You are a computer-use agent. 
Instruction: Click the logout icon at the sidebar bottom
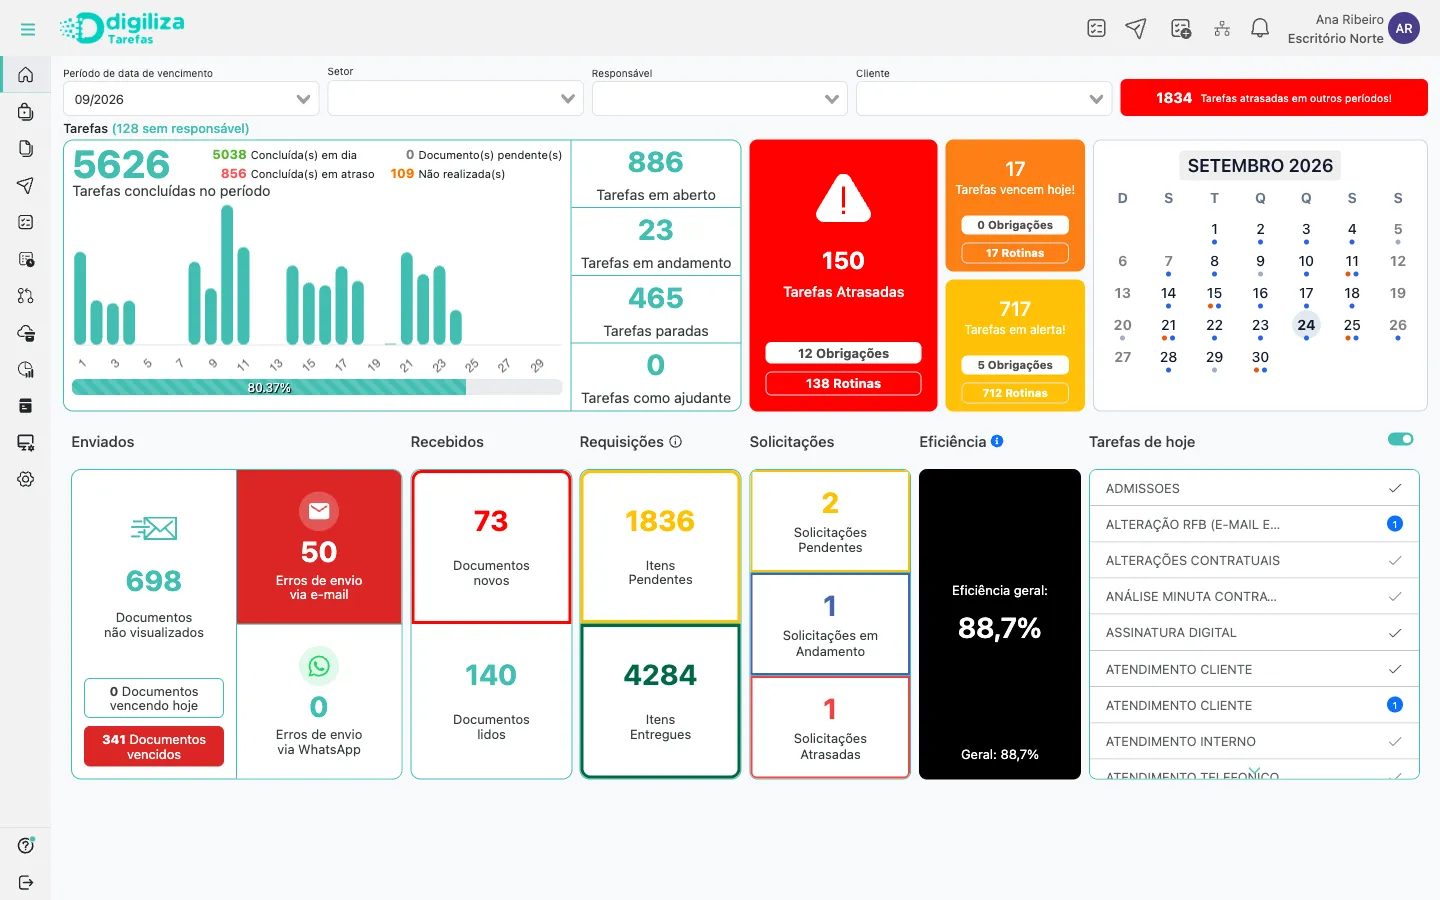pyautogui.click(x=26, y=882)
